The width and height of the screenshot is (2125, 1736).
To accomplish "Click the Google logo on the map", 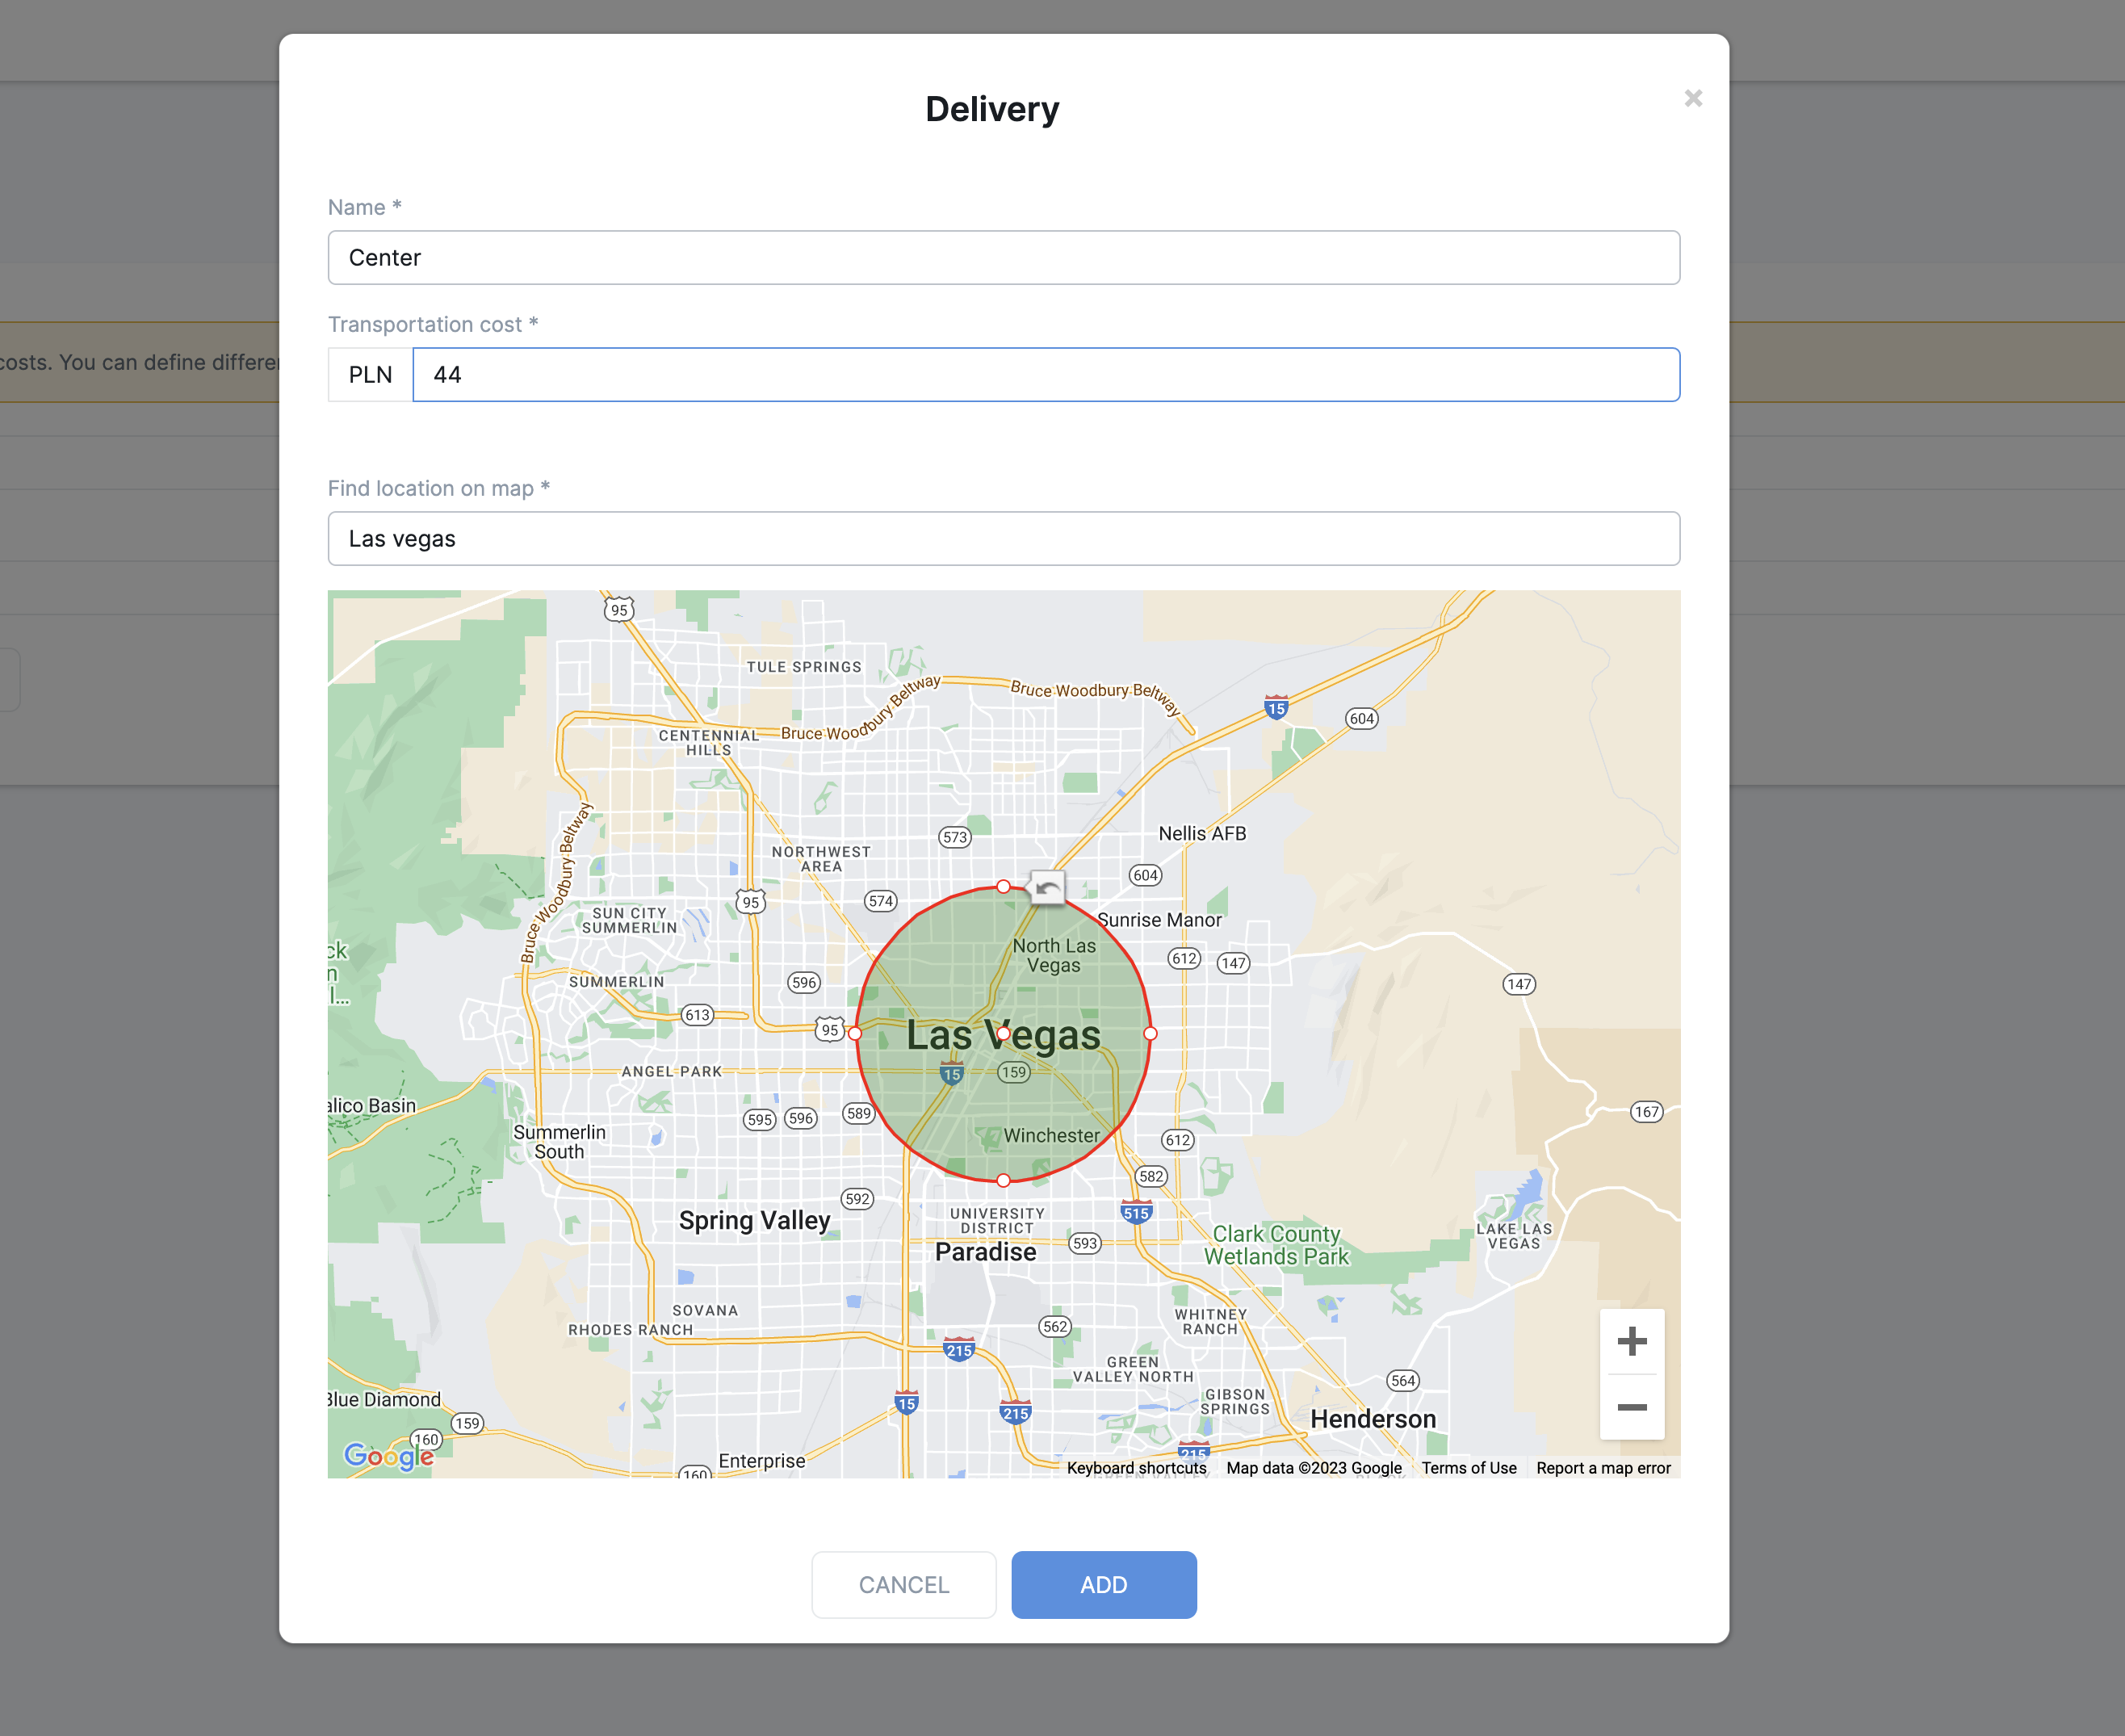I will (388, 1455).
